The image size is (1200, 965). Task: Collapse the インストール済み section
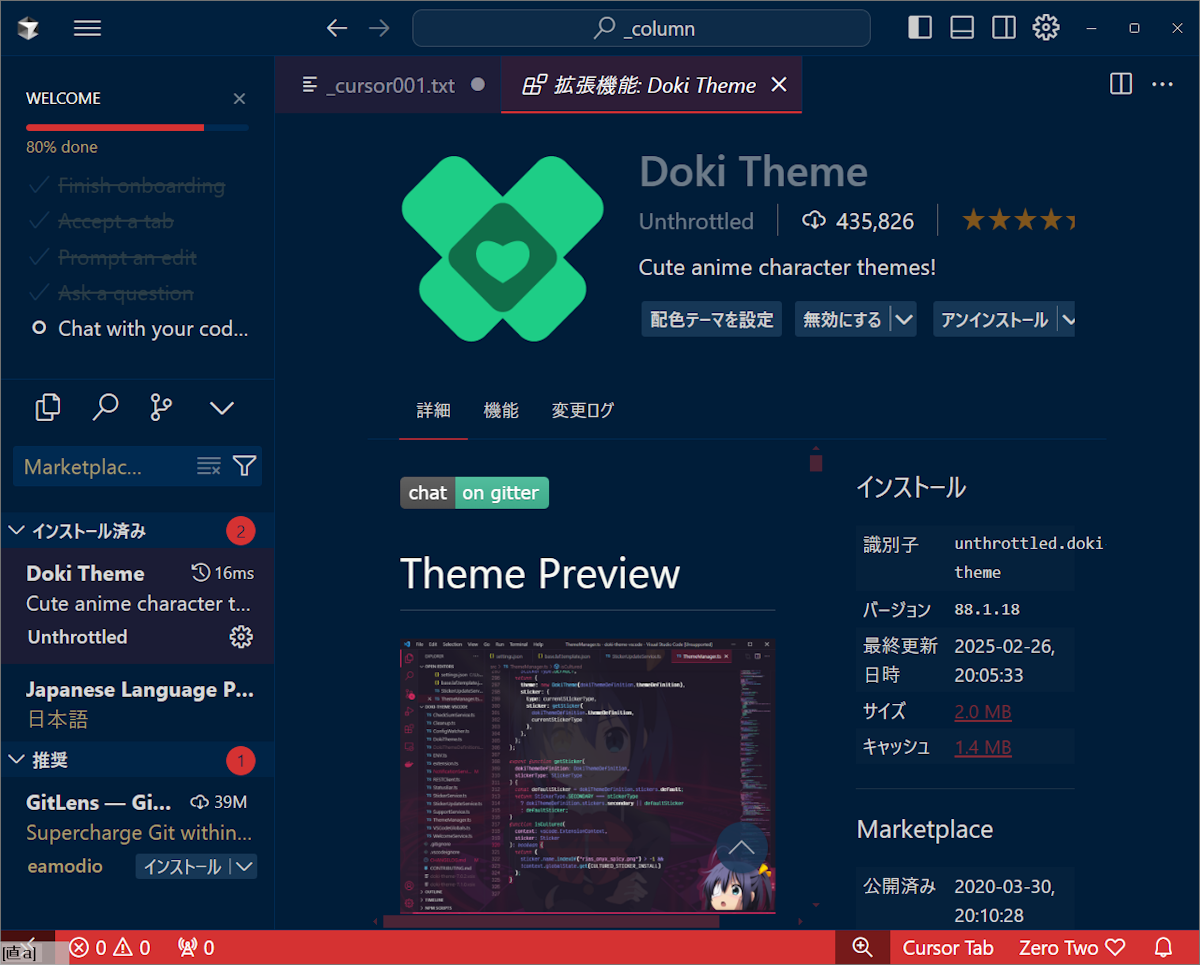click(x=137, y=531)
